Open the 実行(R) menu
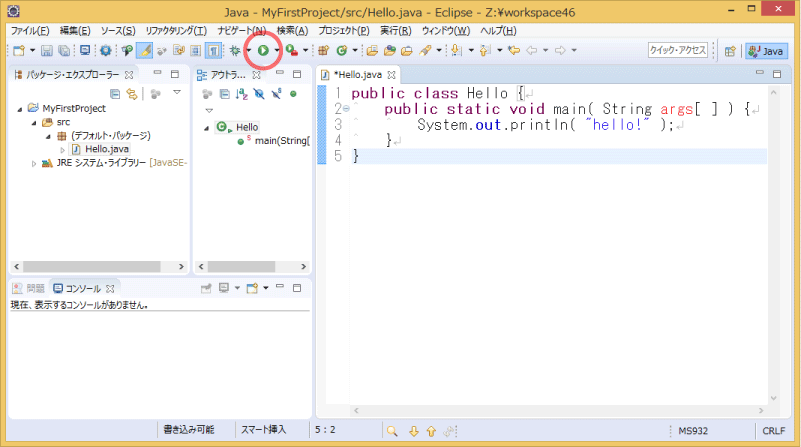This screenshot has height=447, width=801. (395, 31)
